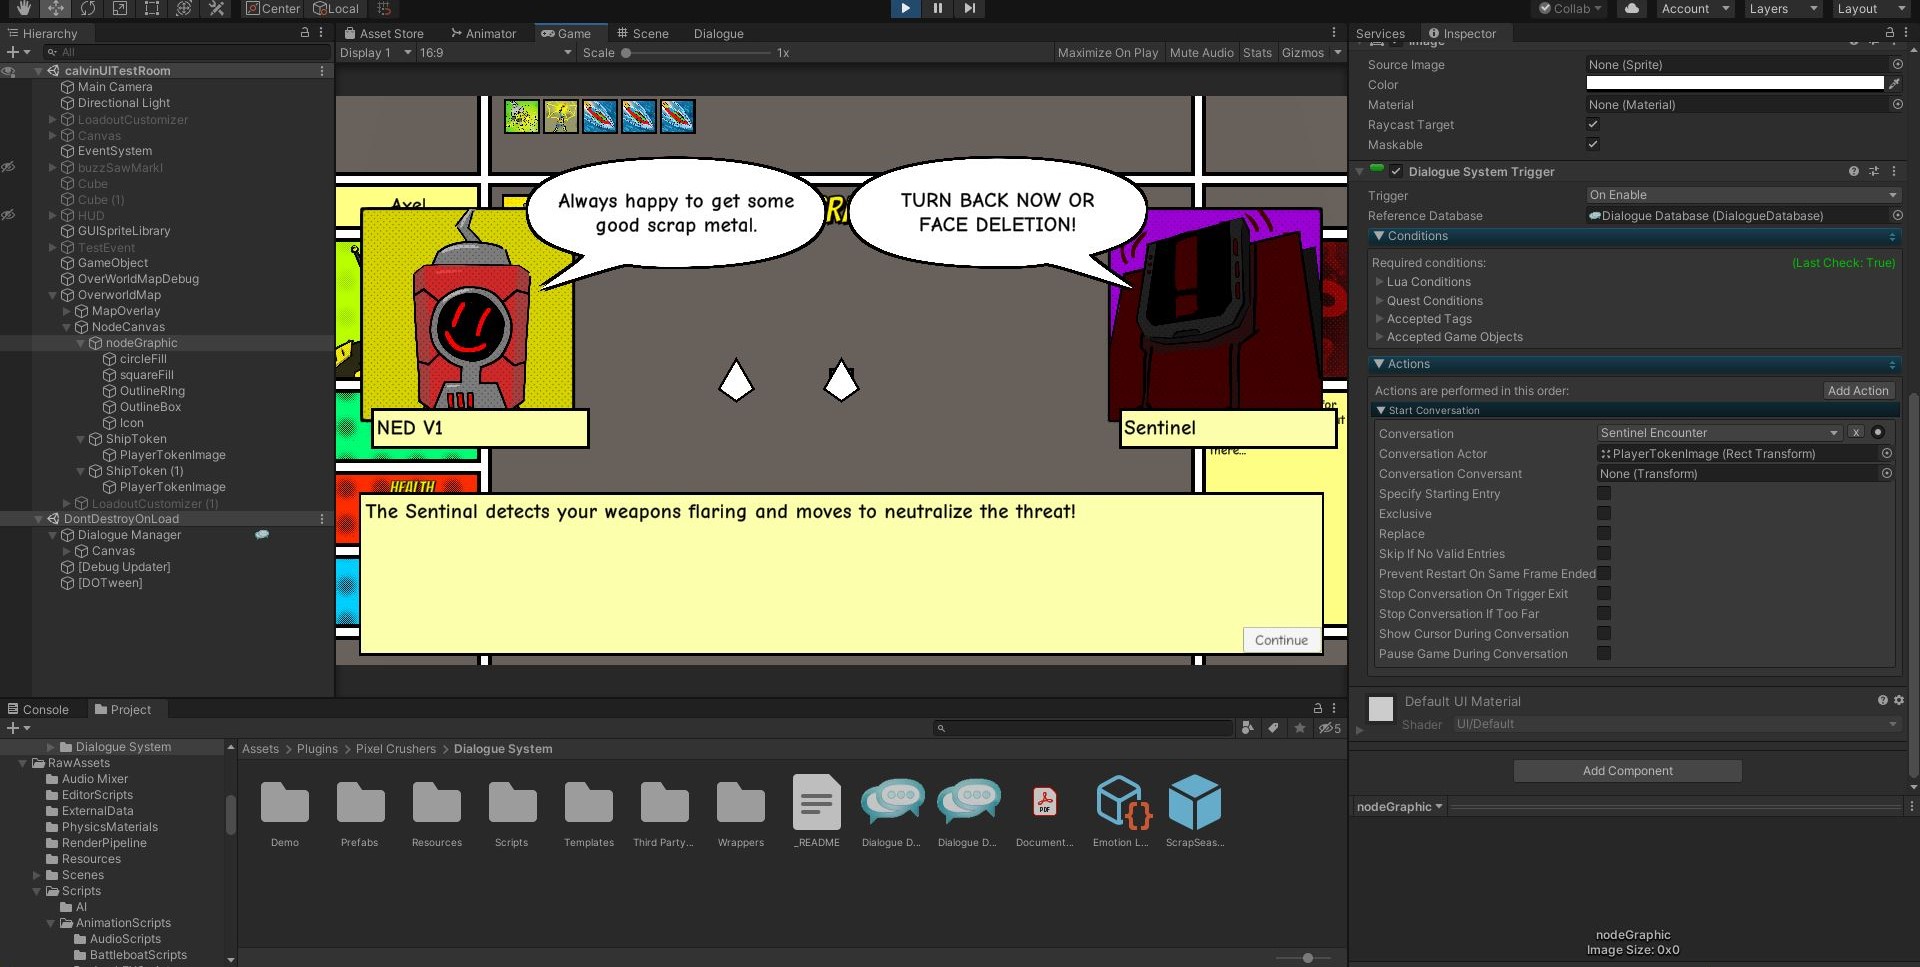Open the Display 1 dropdown

375,53
